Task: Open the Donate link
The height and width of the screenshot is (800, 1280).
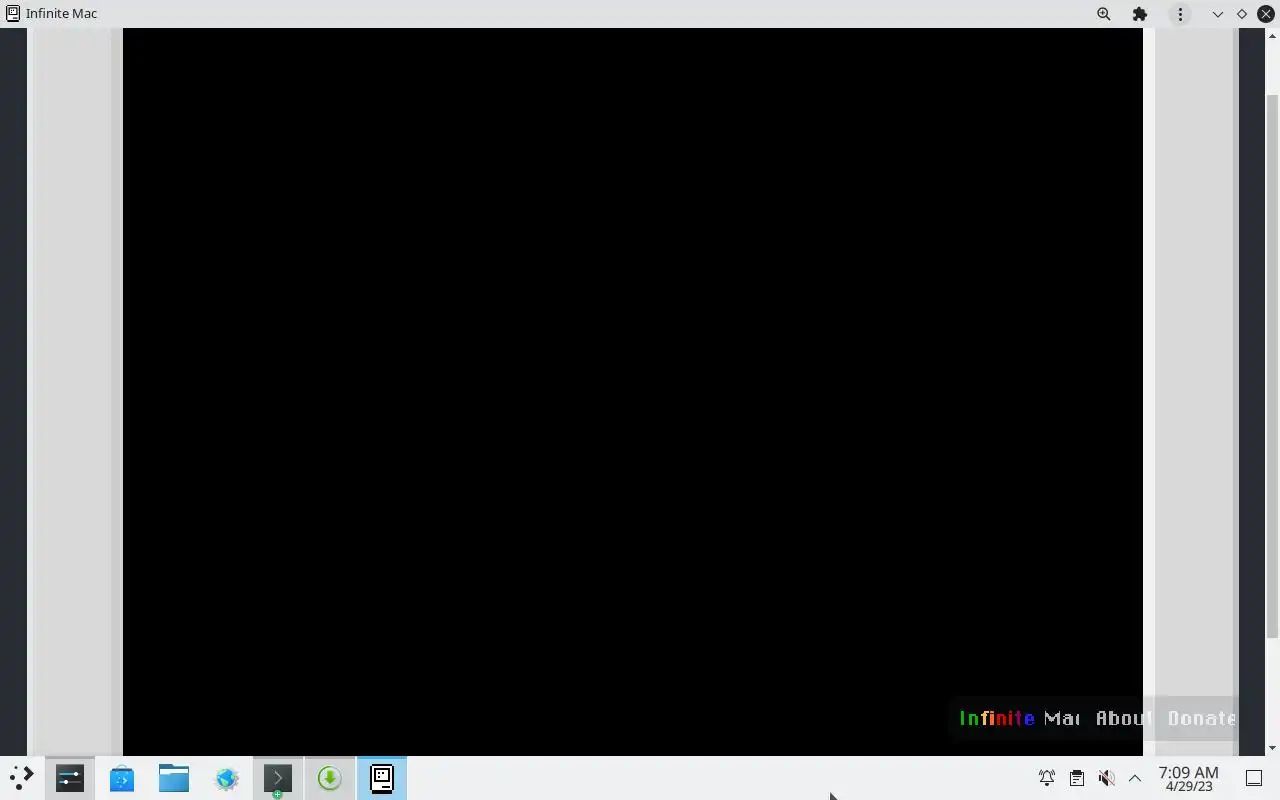Action: tap(1201, 718)
